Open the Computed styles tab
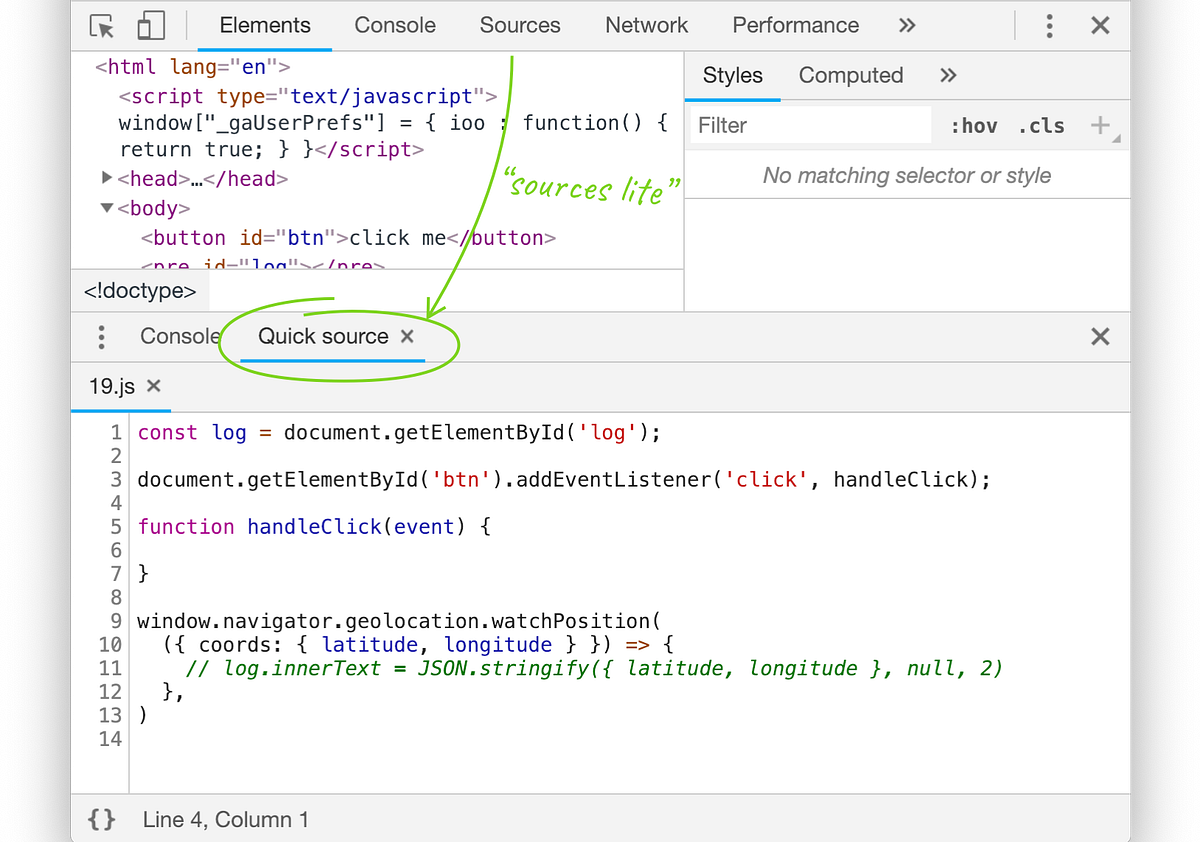Viewport: 1200px width, 842px height. [851, 75]
